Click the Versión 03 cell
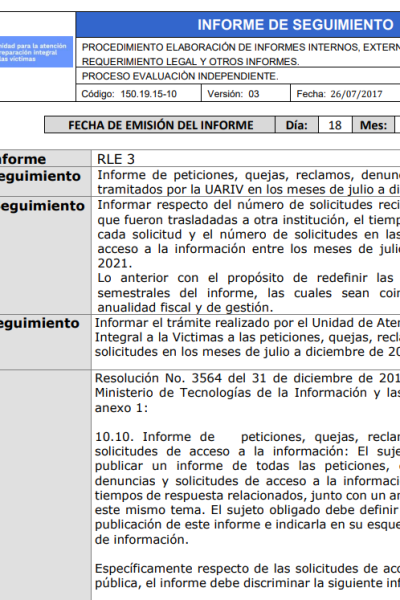400x600 pixels. [246, 94]
